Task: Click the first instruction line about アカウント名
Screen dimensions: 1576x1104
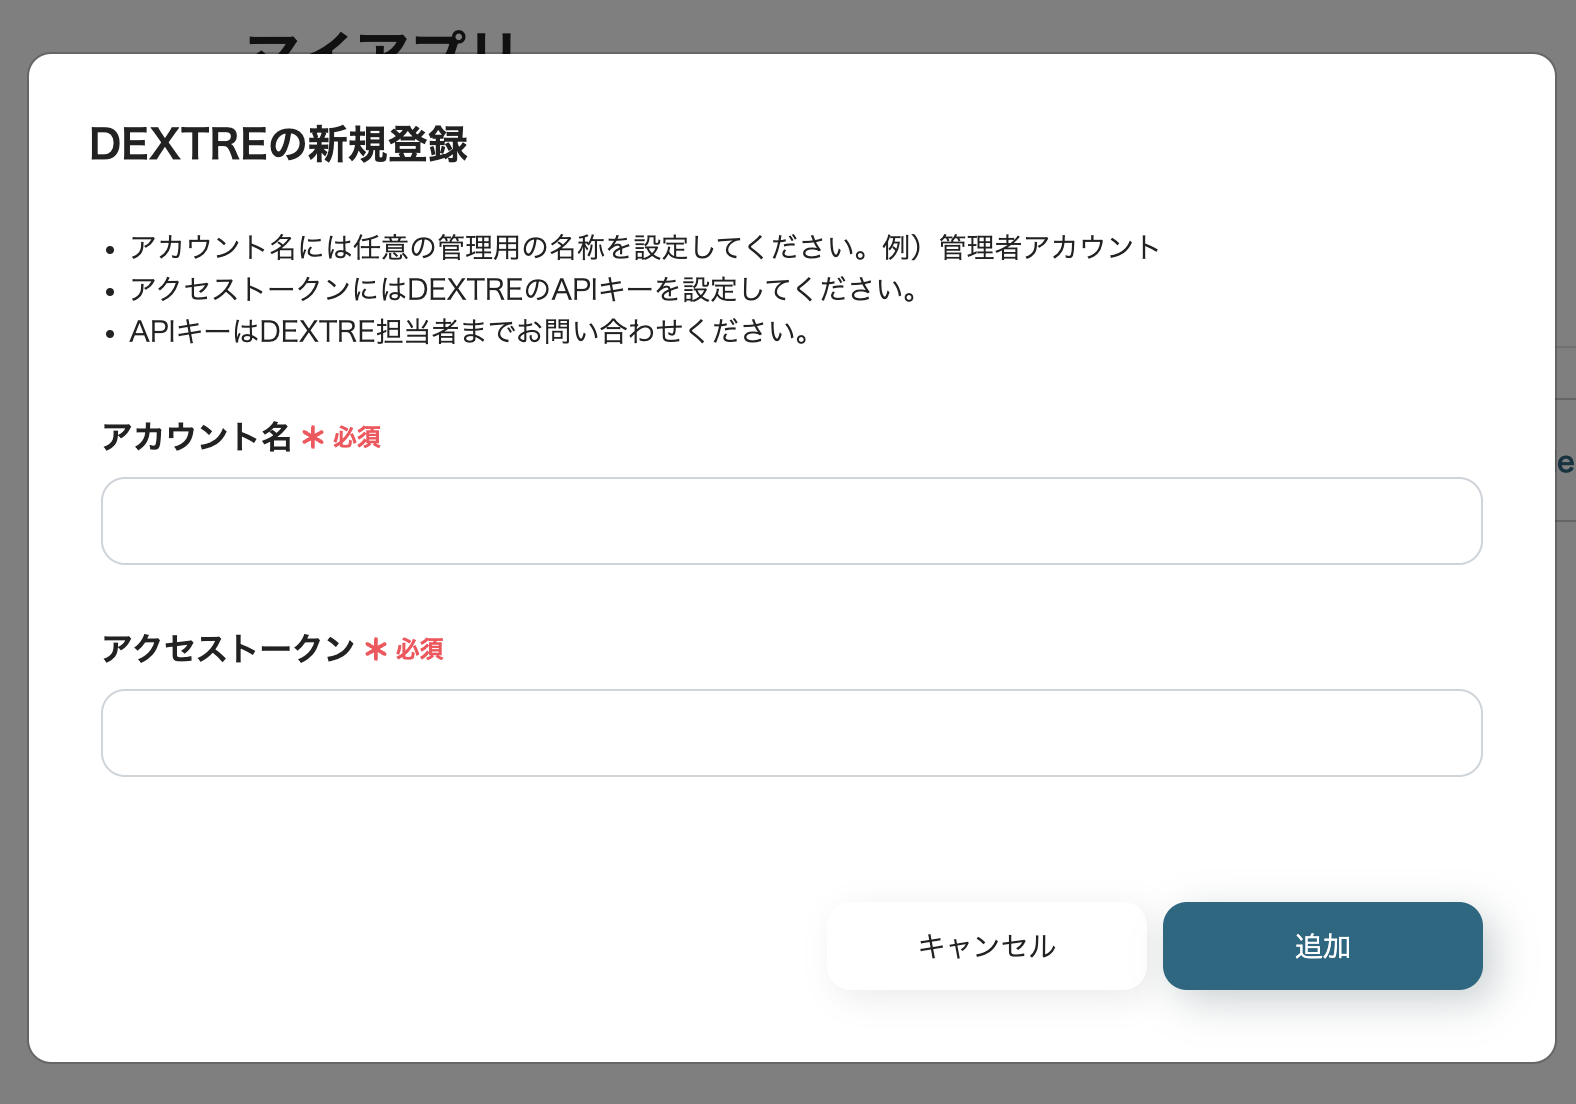Action: [500, 247]
